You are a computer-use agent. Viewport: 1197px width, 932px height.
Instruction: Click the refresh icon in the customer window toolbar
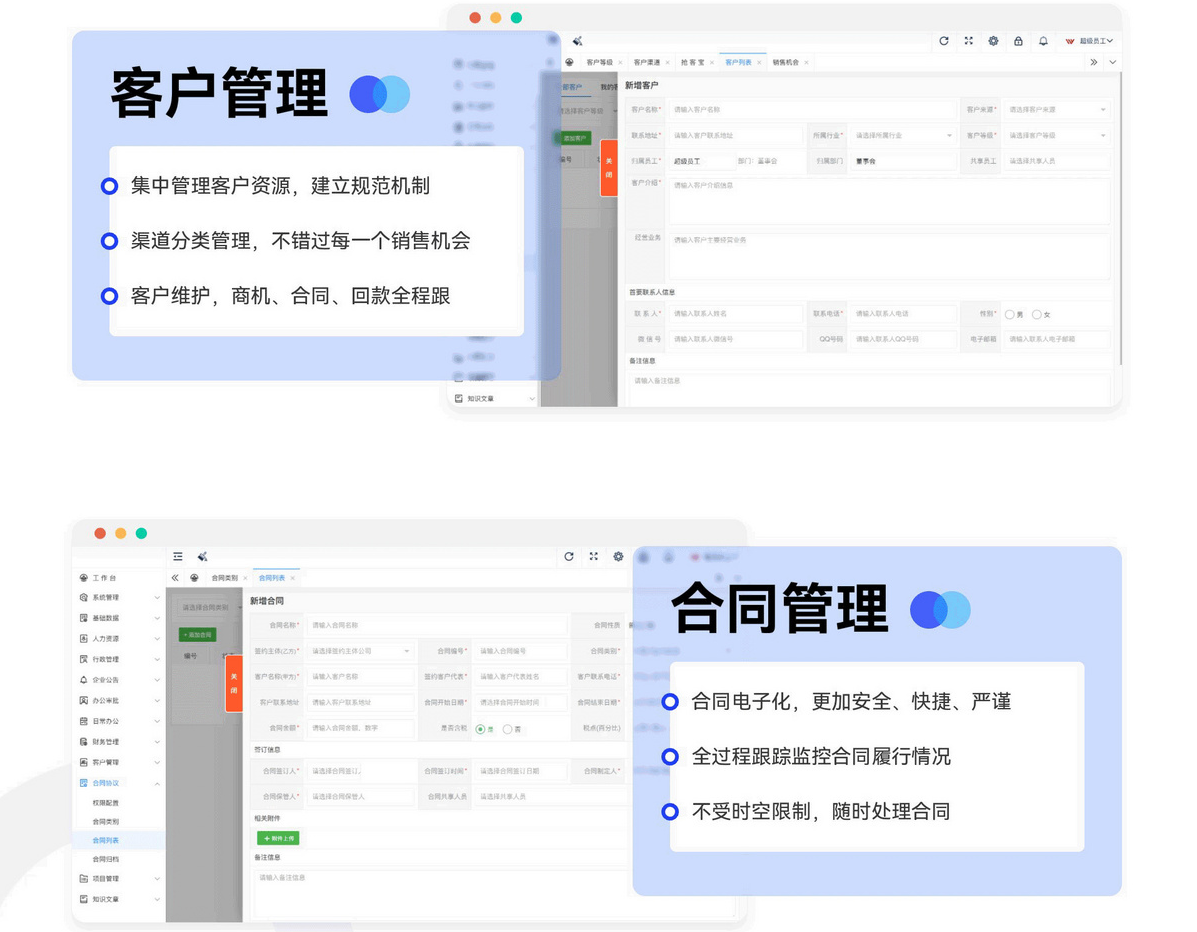coord(943,41)
